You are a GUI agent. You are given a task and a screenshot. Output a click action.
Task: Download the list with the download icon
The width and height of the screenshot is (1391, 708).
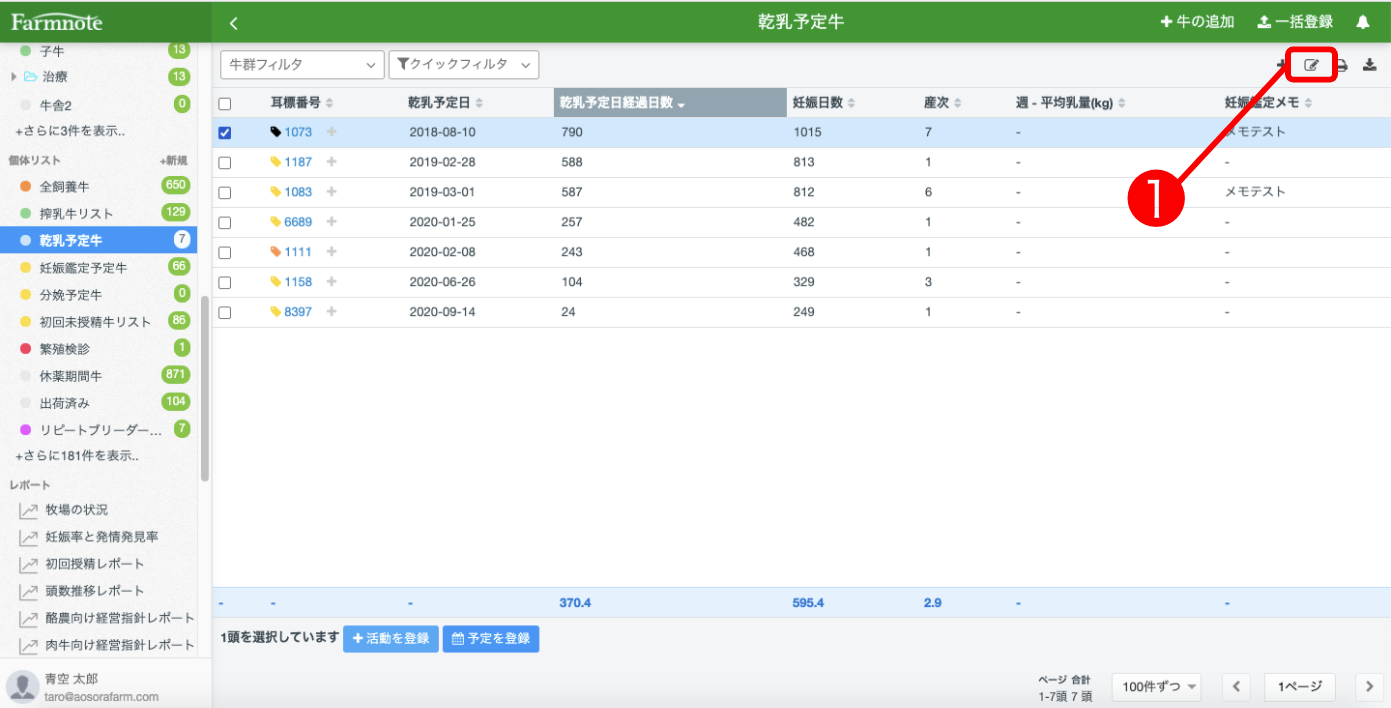[1369, 65]
